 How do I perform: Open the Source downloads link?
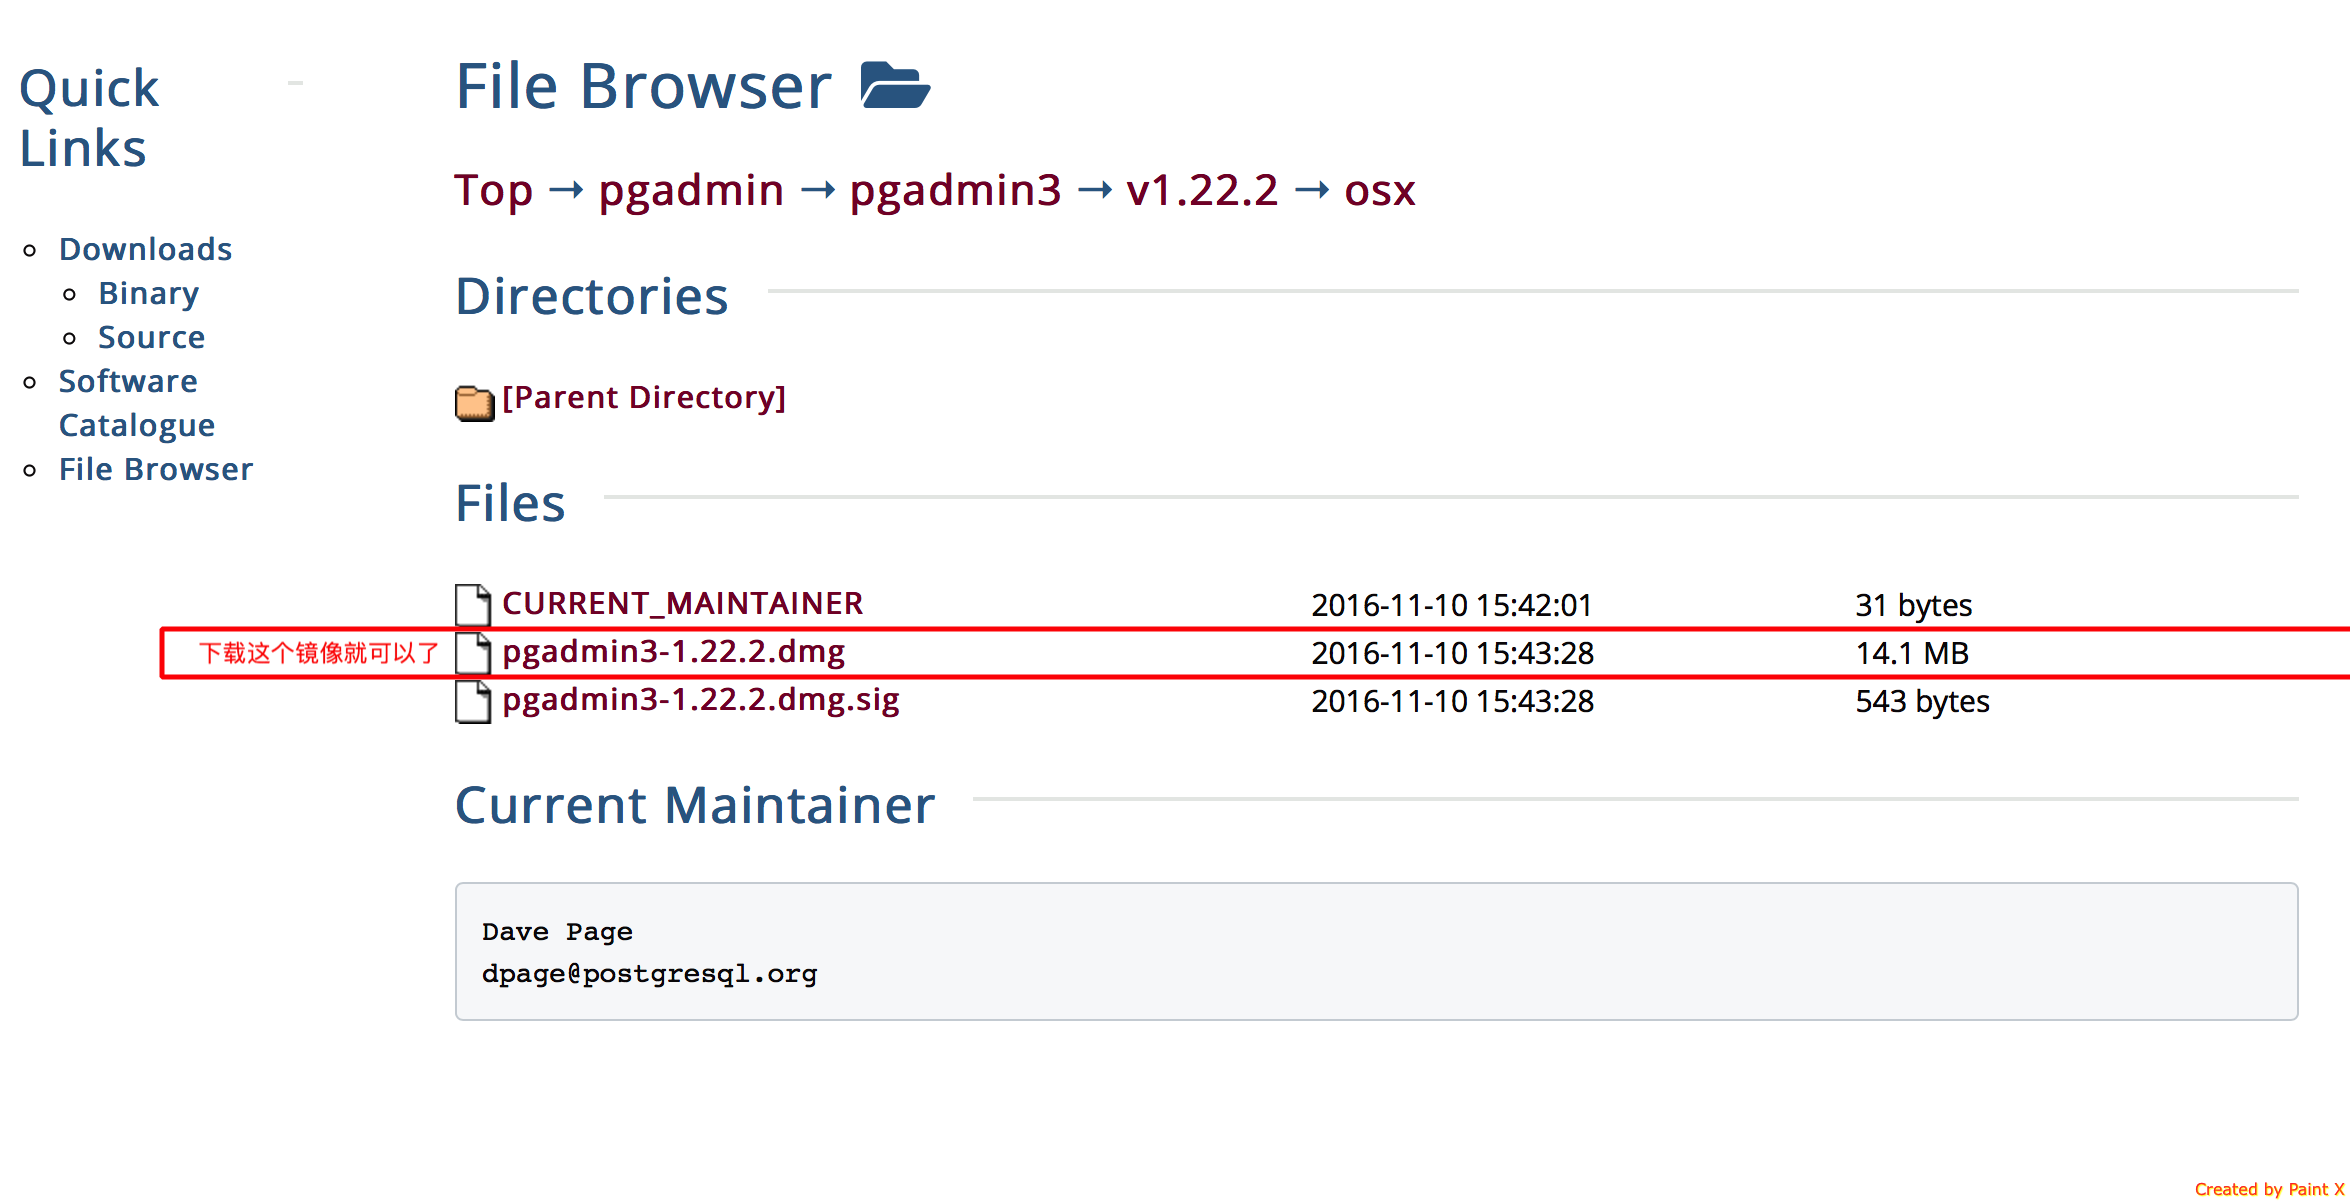pyautogui.click(x=151, y=337)
